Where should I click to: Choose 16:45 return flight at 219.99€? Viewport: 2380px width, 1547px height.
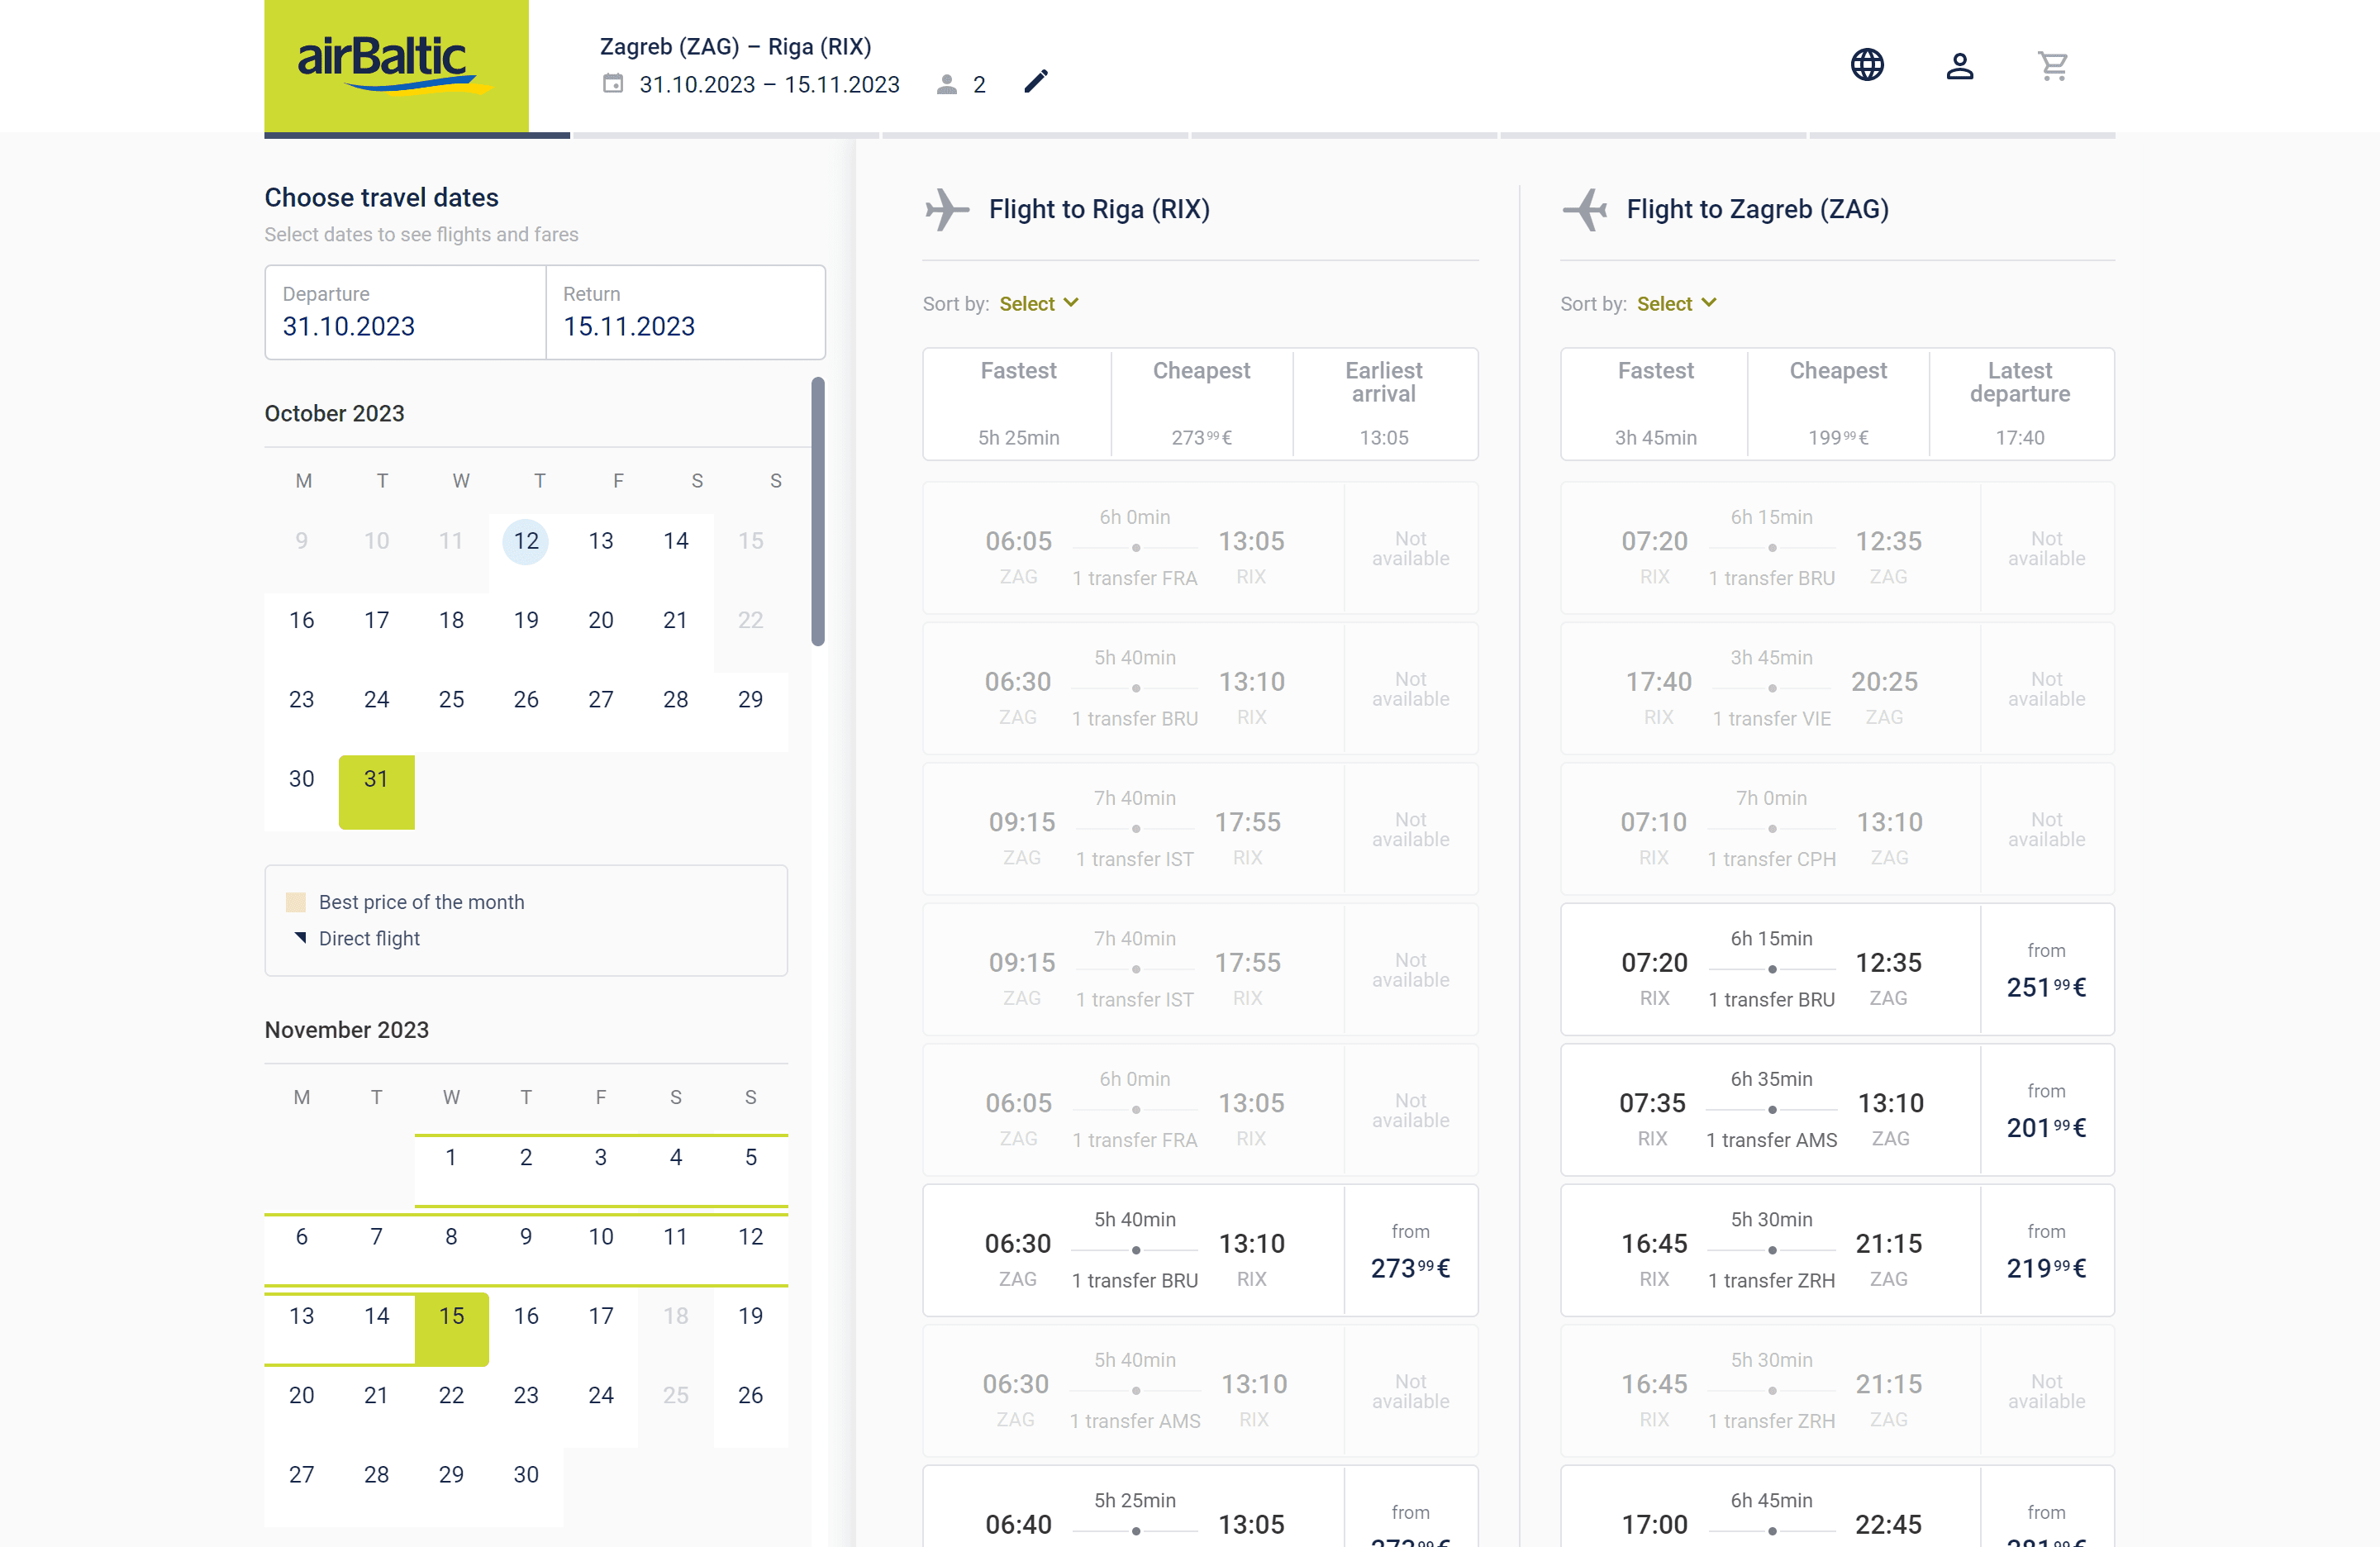1836,1250
